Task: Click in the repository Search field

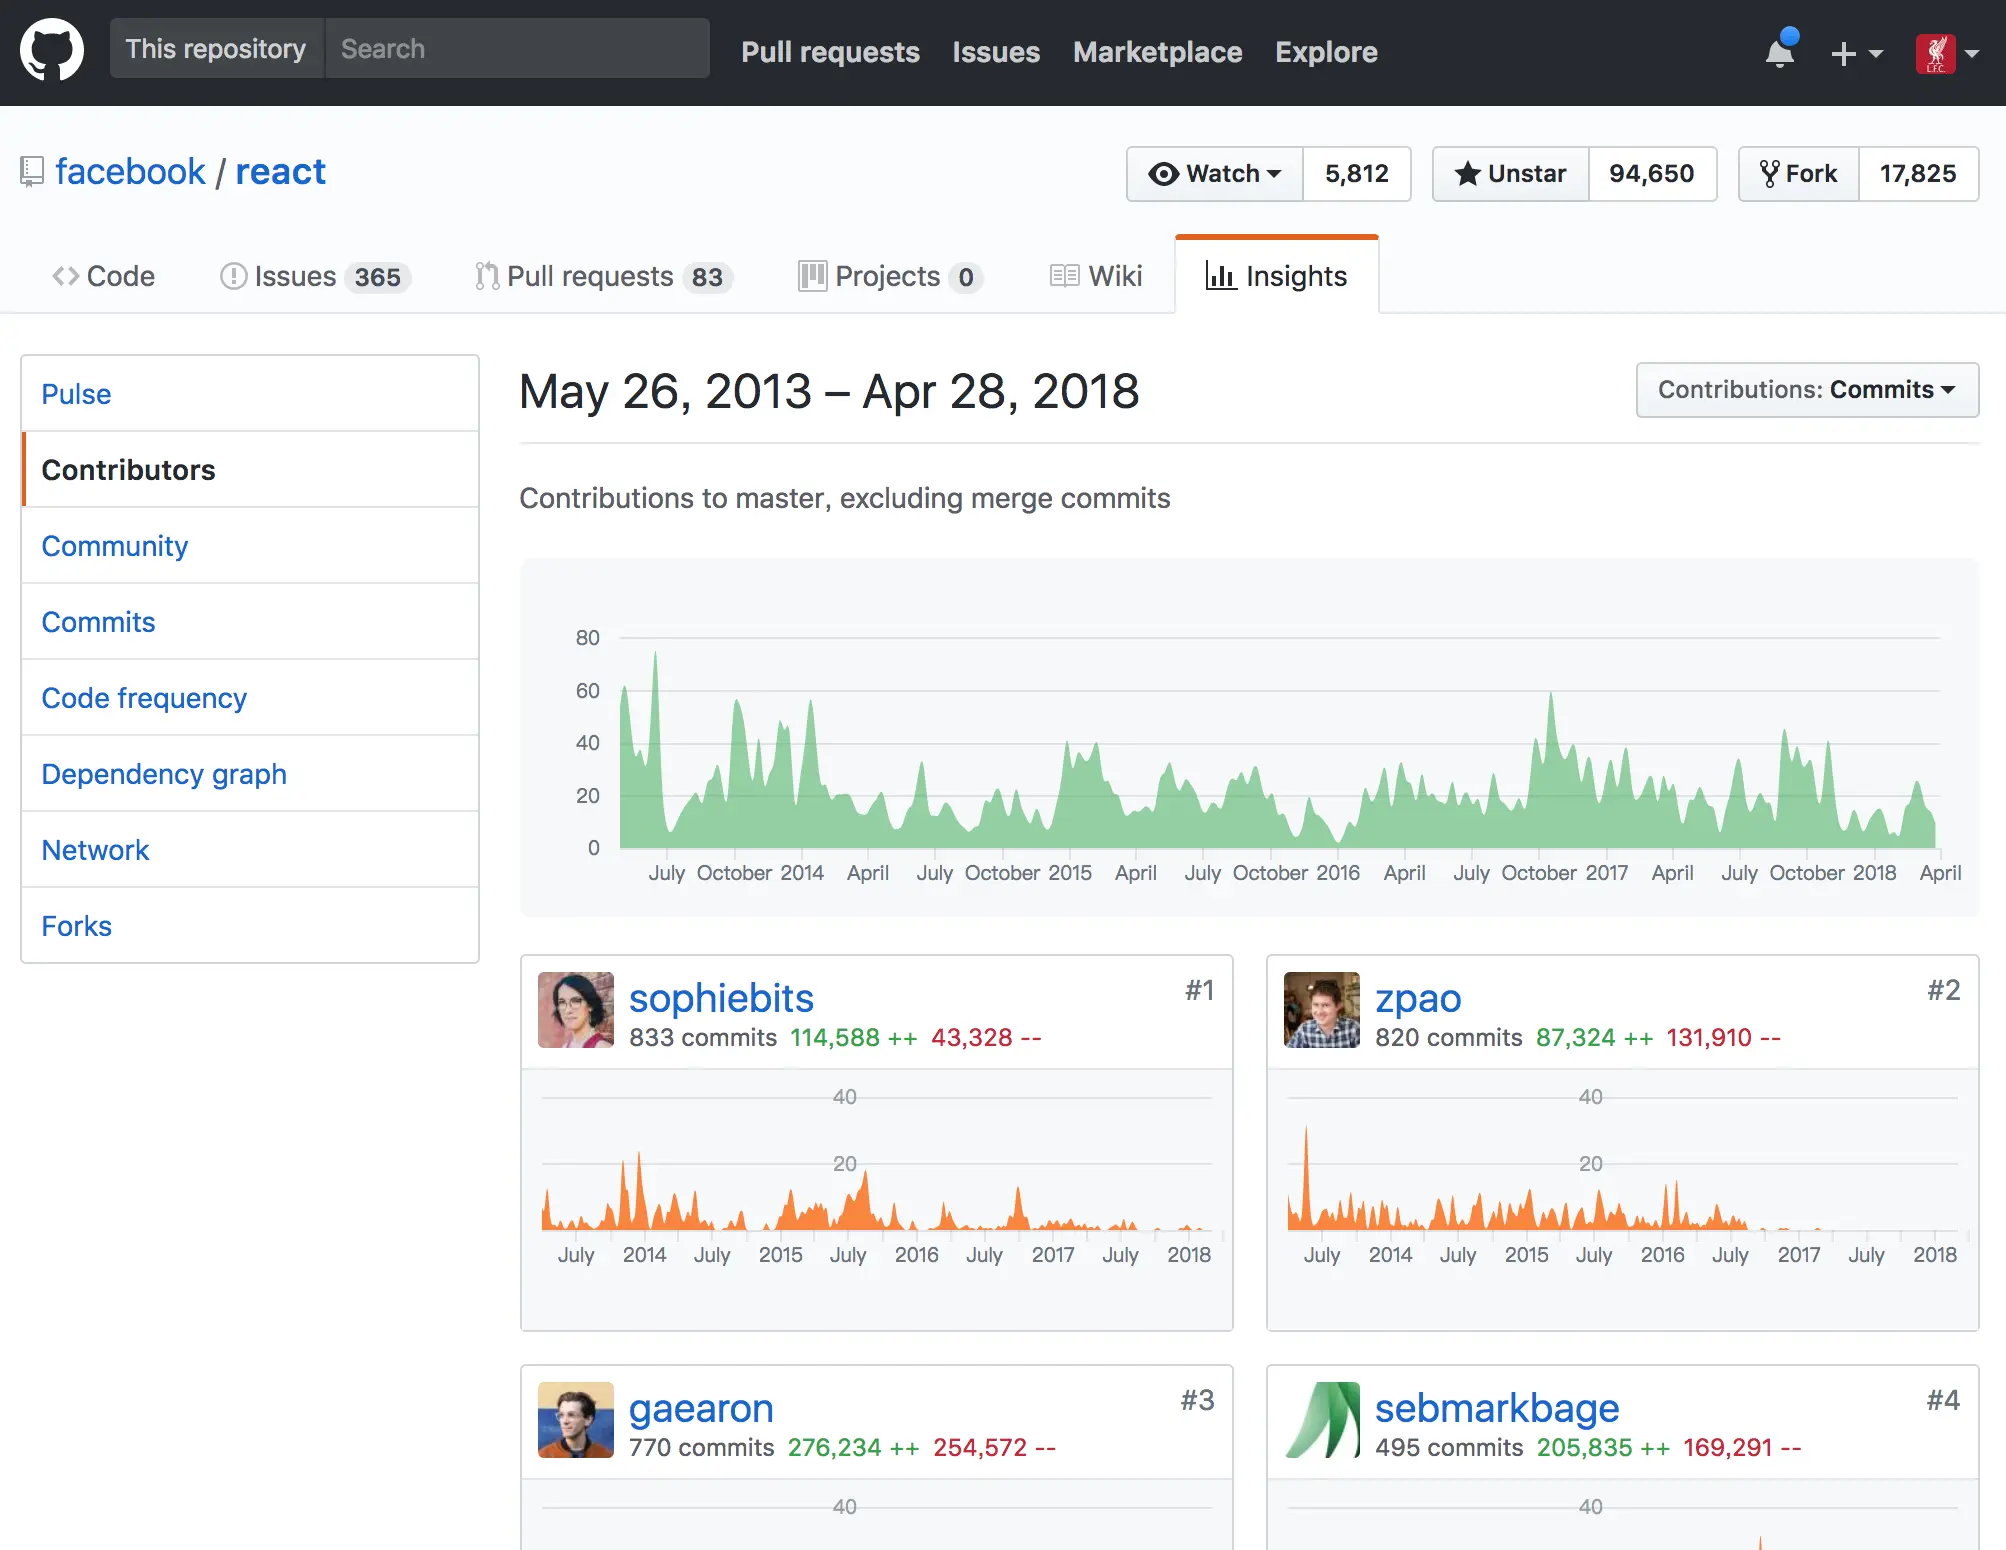Action: click(517, 49)
